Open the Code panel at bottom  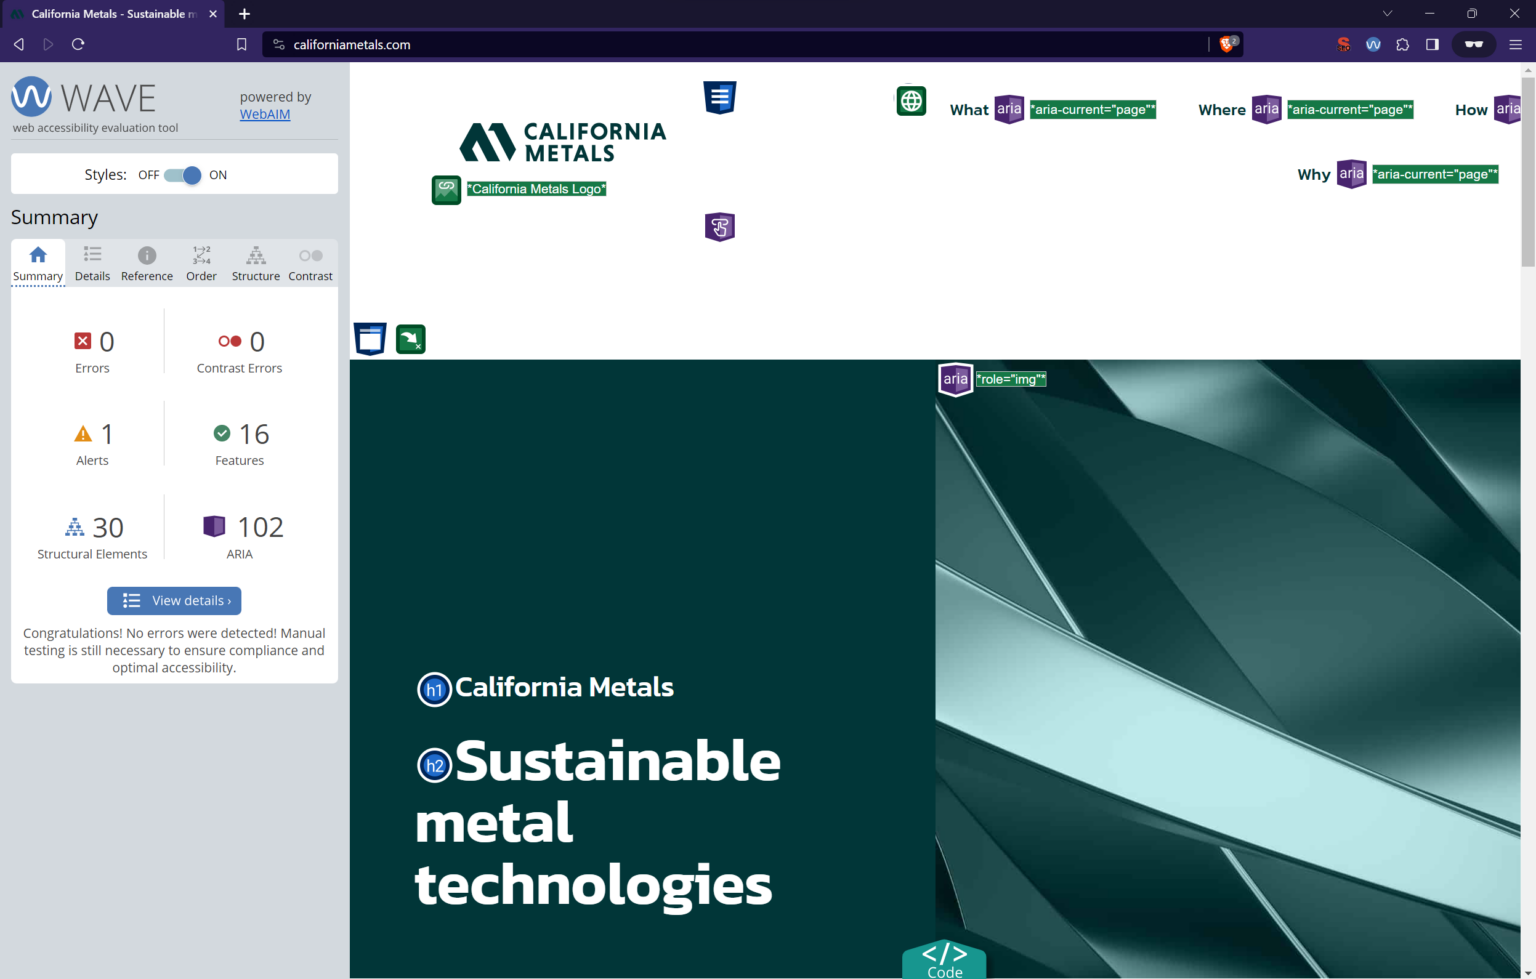click(x=944, y=960)
